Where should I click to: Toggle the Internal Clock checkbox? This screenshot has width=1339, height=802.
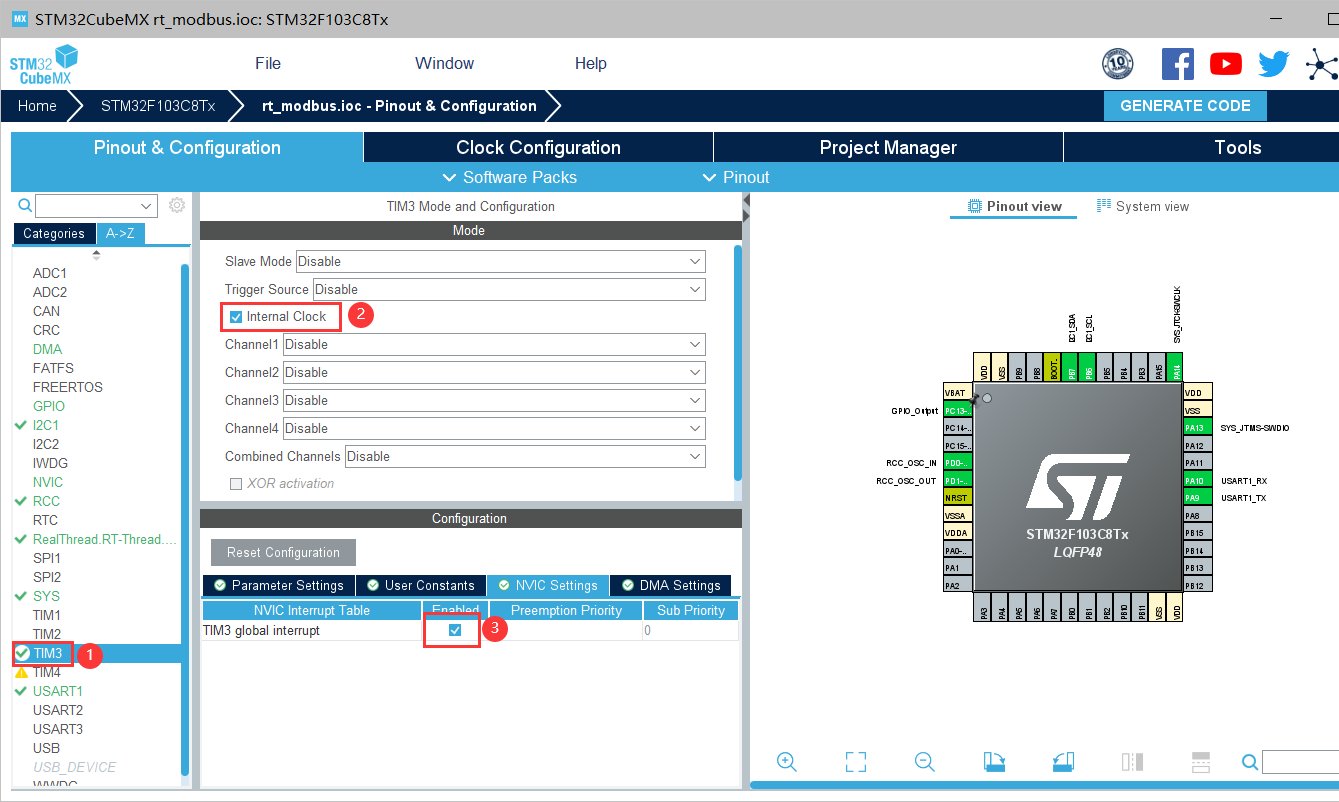pyautogui.click(x=236, y=317)
